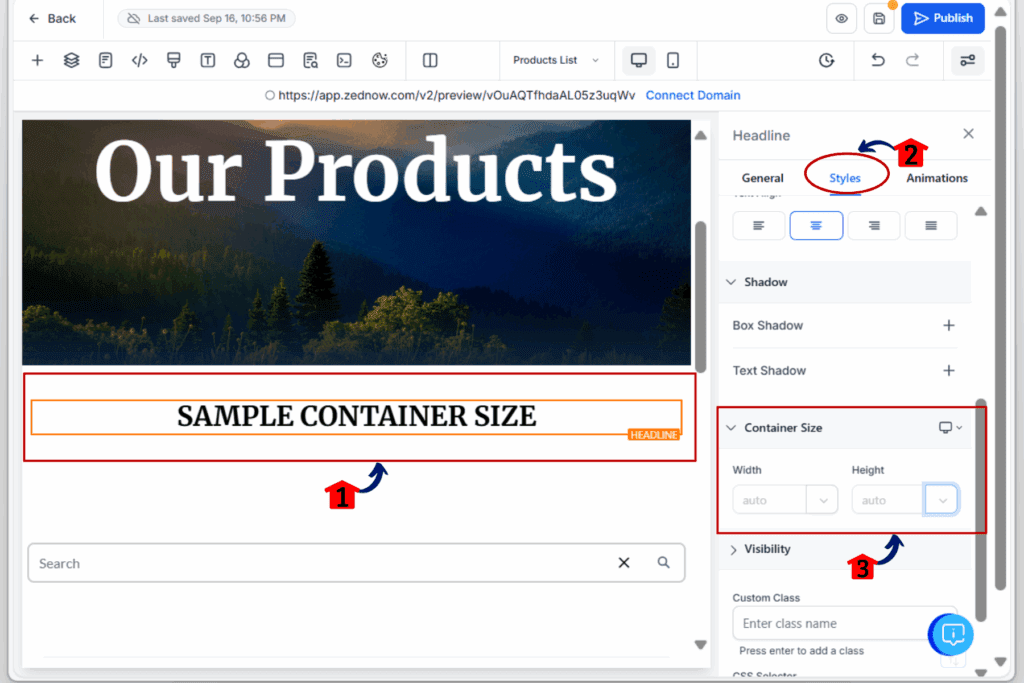Align text right
Viewport: 1024px width, 683px height.
pyautogui.click(x=874, y=225)
